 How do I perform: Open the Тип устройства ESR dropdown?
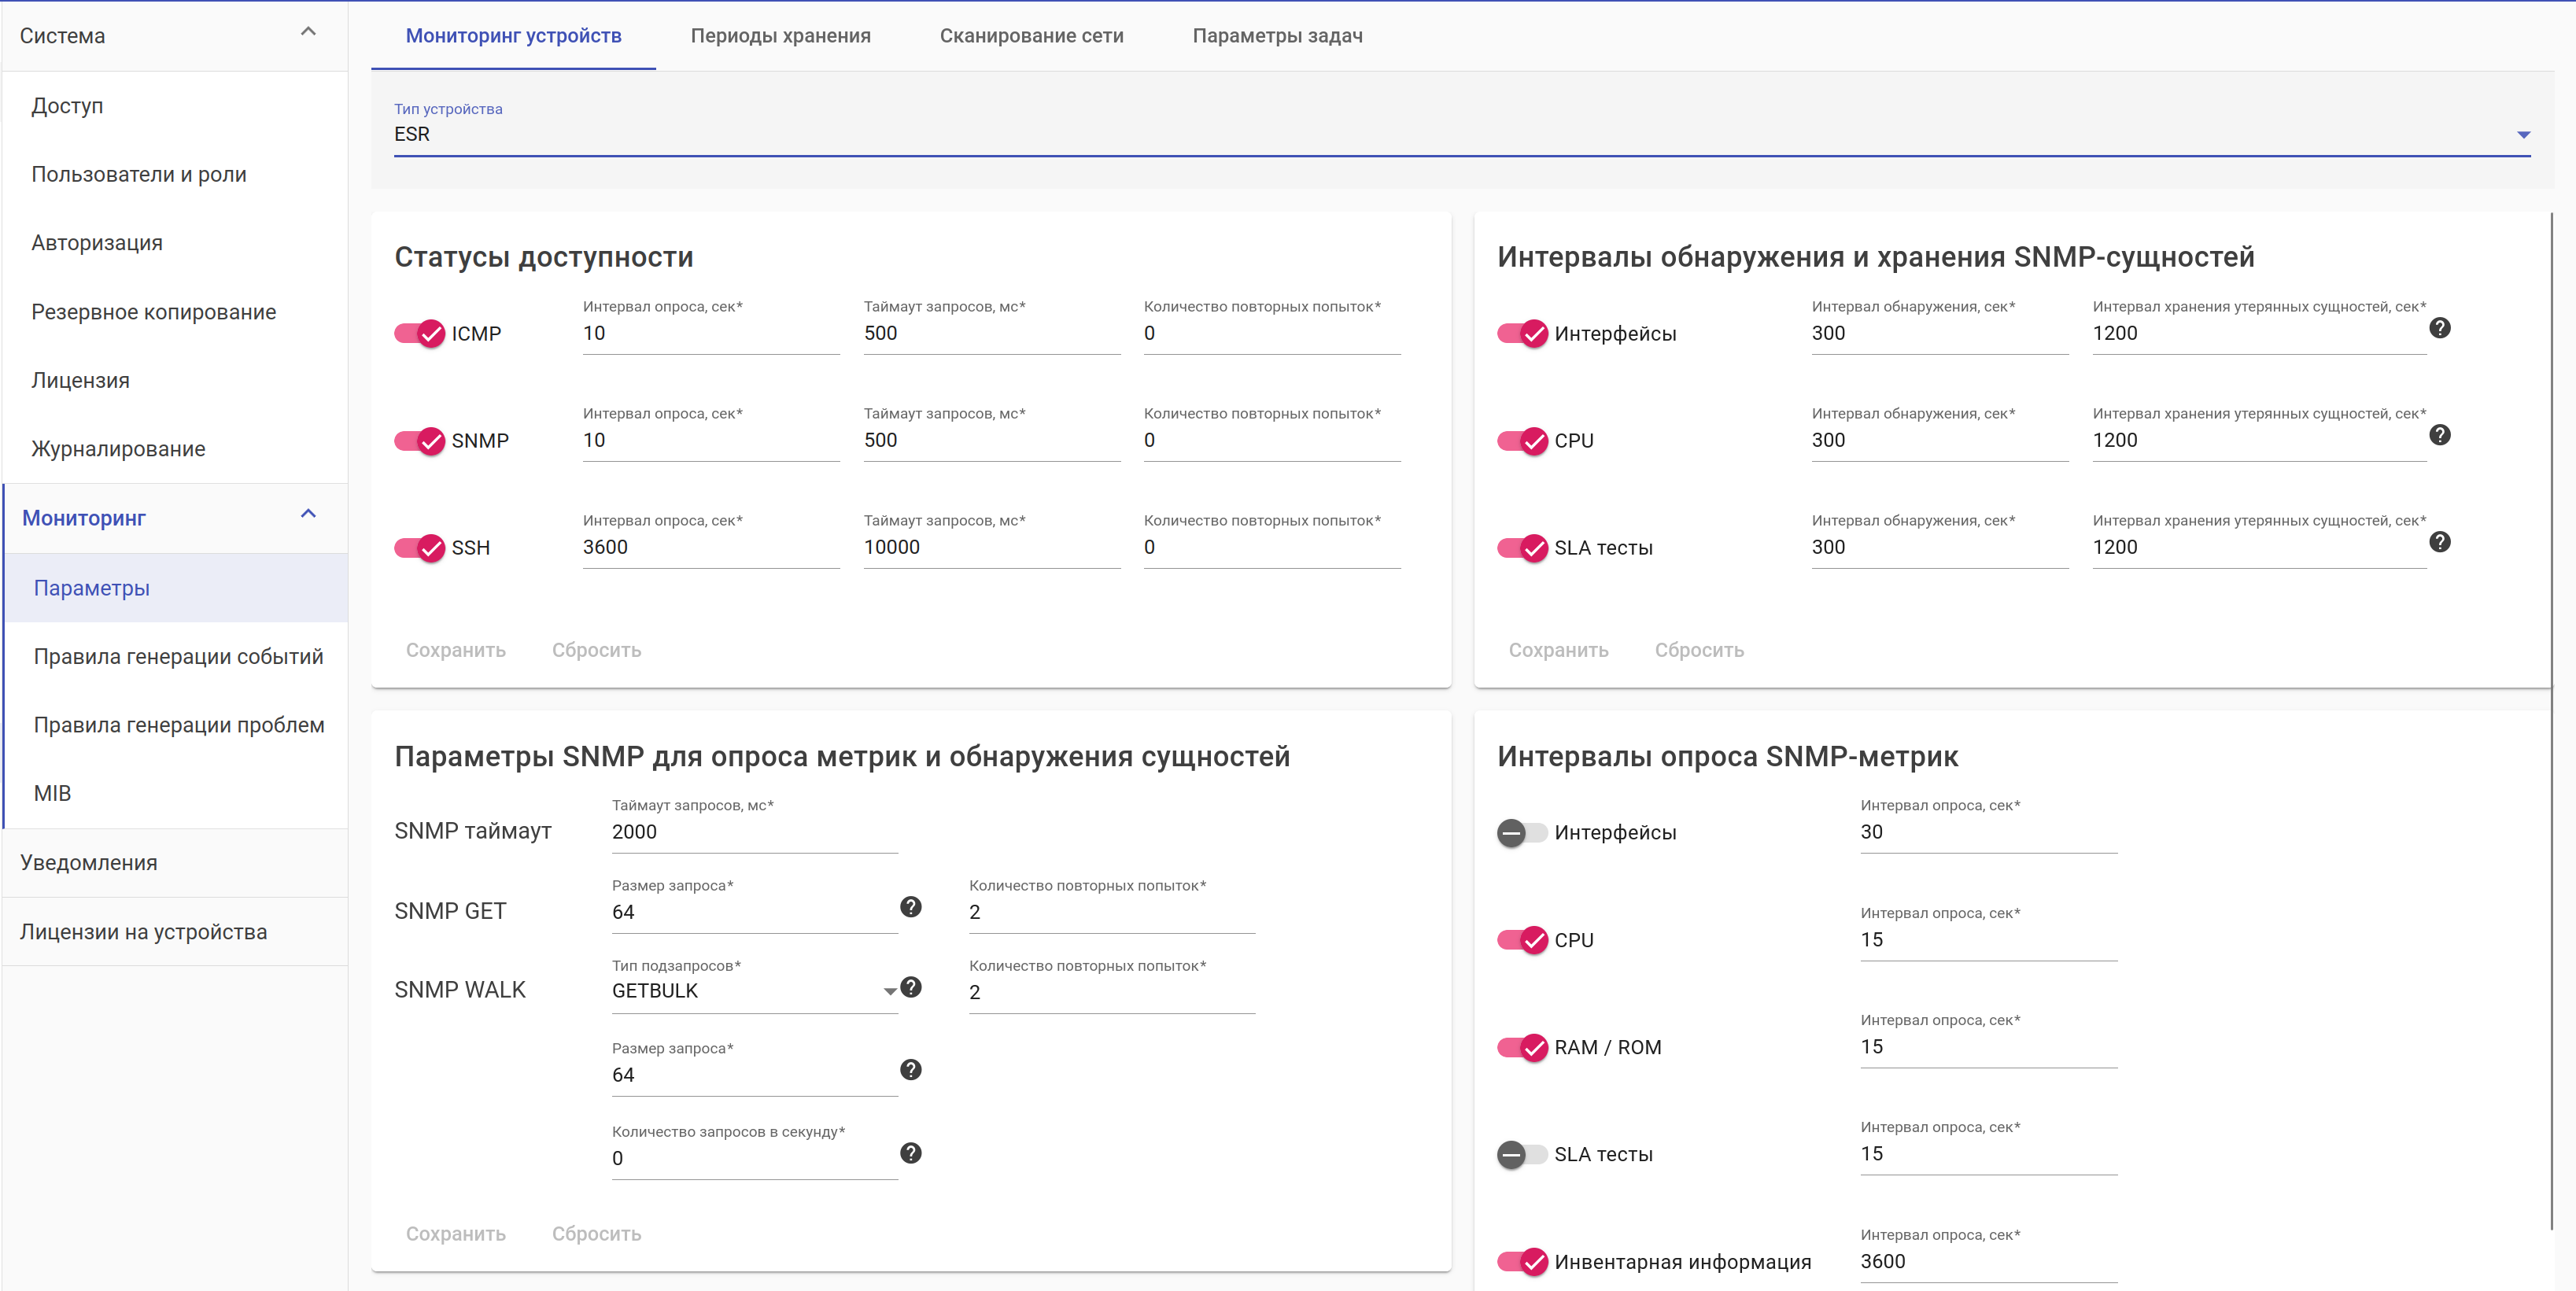click(1460, 134)
